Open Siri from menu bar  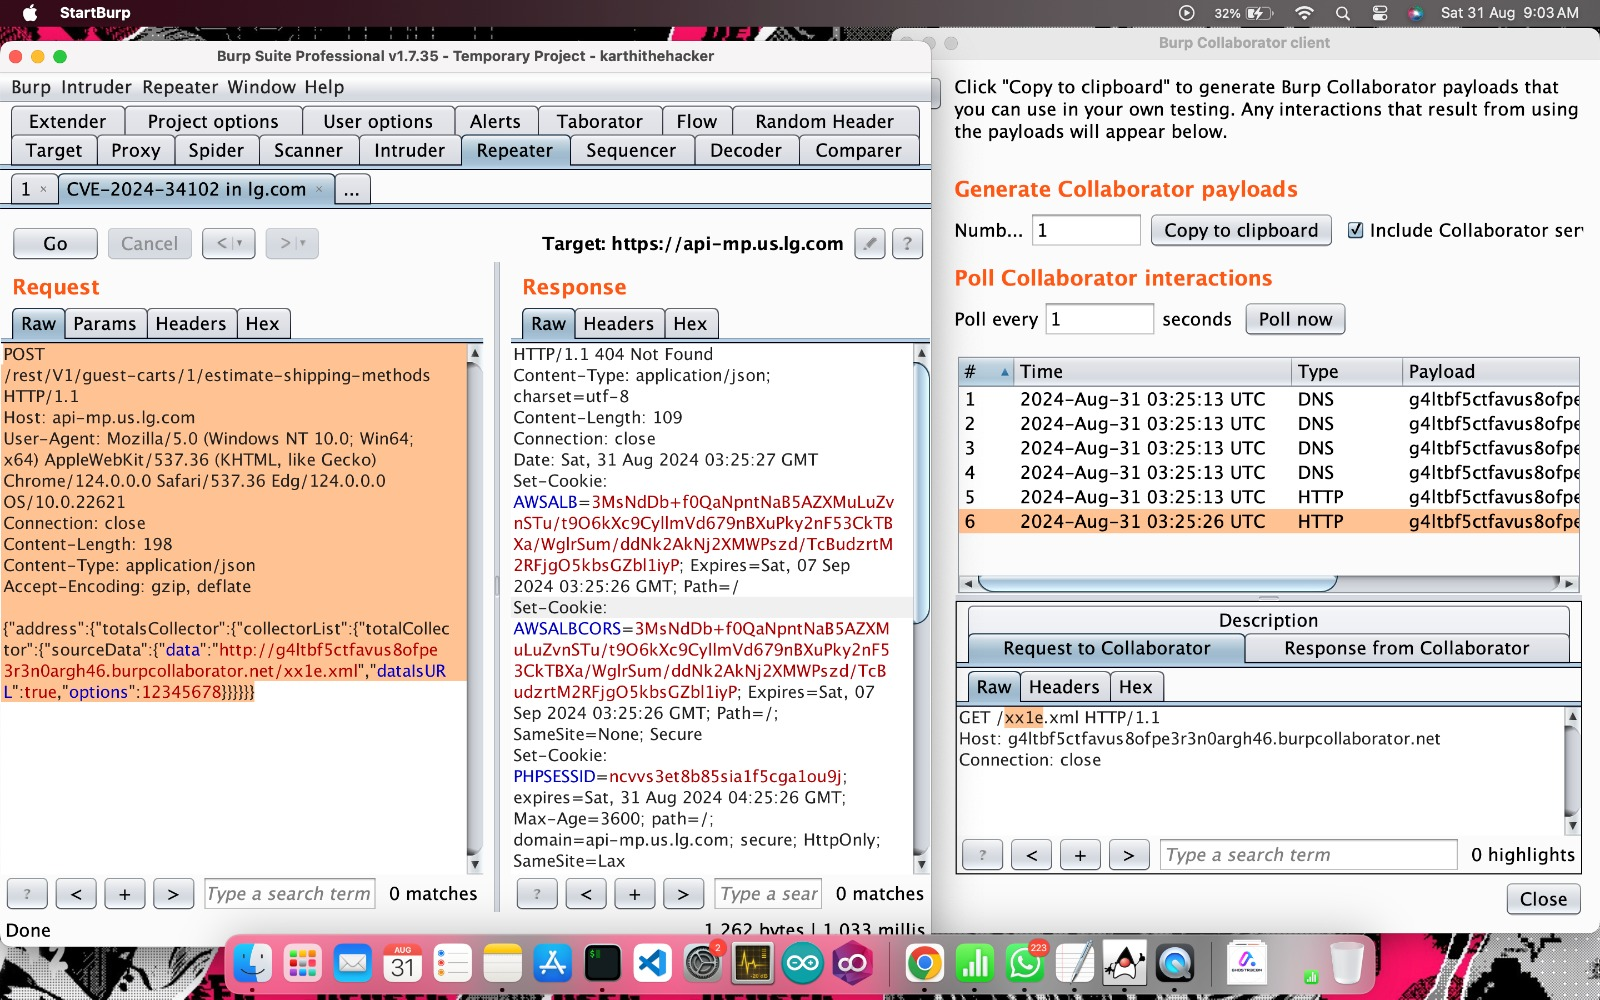click(x=1415, y=13)
